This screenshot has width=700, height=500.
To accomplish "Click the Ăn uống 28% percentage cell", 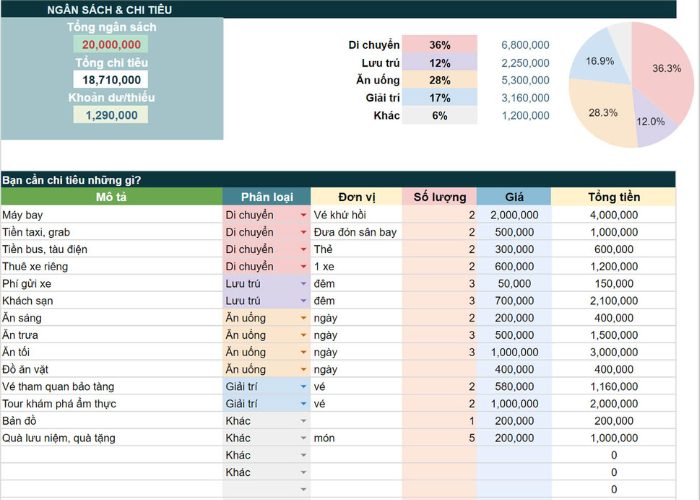I will [439, 80].
